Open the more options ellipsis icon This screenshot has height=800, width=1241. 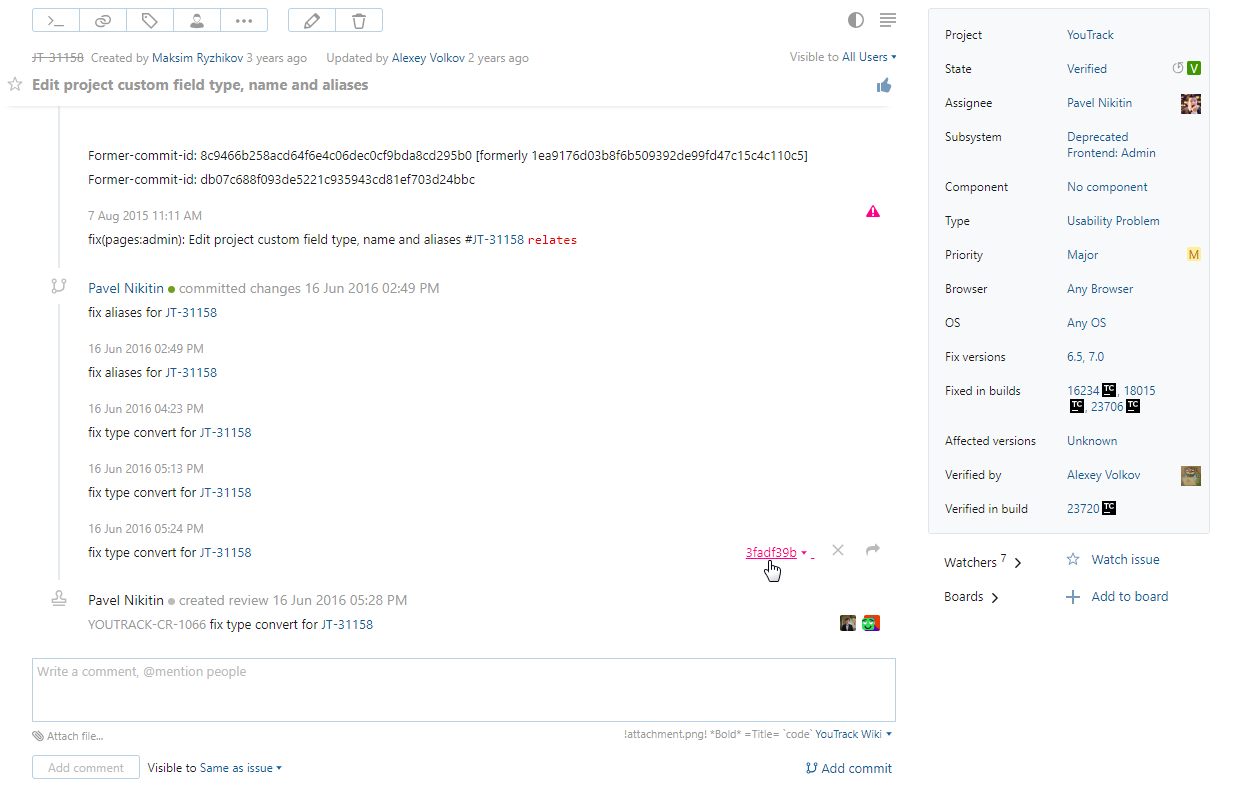pyautogui.click(x=243, y=19)
